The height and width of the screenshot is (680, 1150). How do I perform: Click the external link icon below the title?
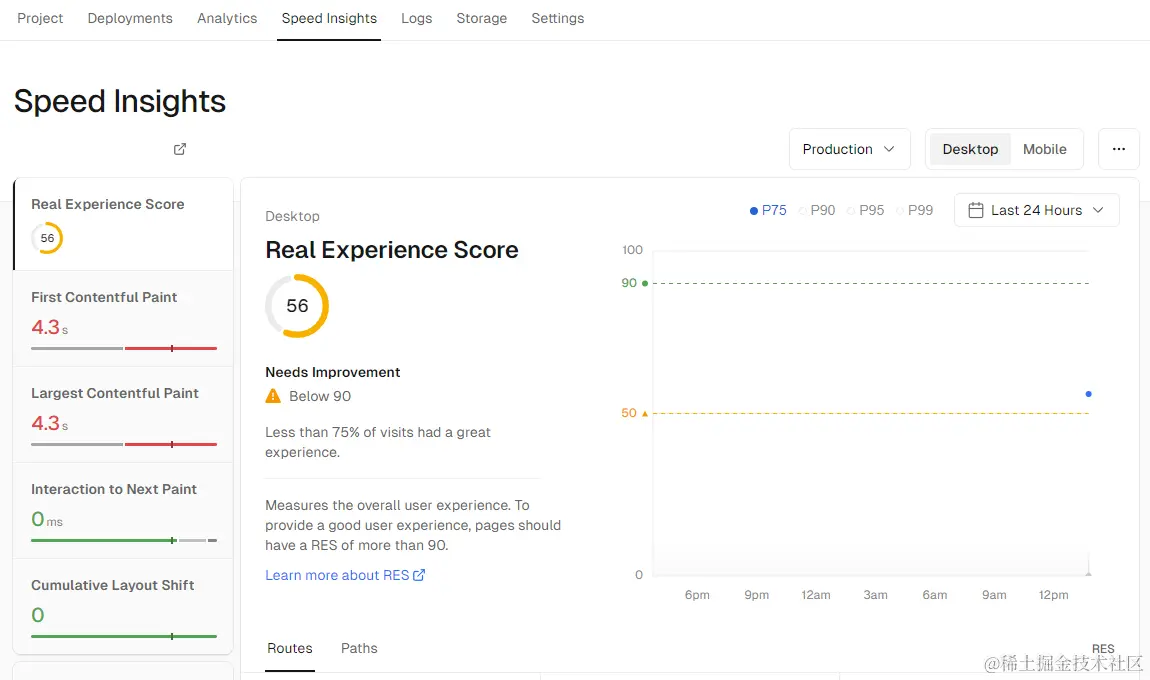[x=180, y=149]
